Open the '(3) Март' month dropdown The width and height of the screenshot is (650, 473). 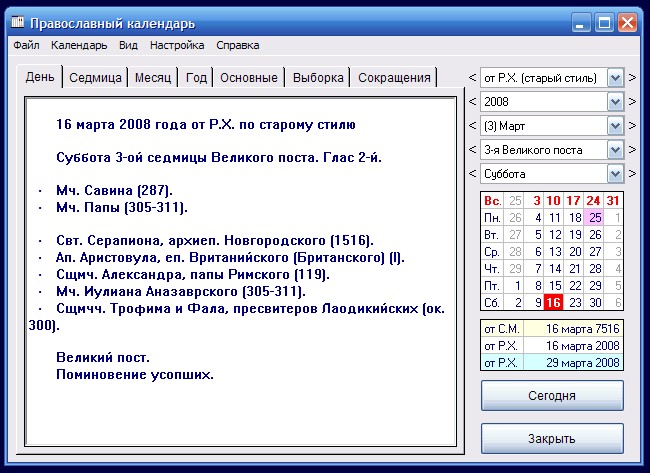[615, 126]
